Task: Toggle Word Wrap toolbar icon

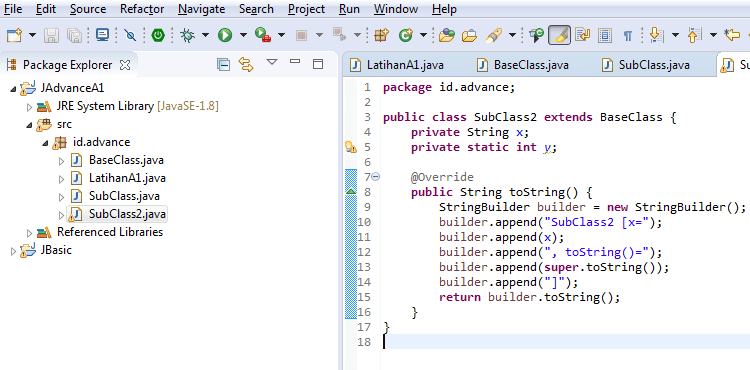Action: [x=583, y=35]
